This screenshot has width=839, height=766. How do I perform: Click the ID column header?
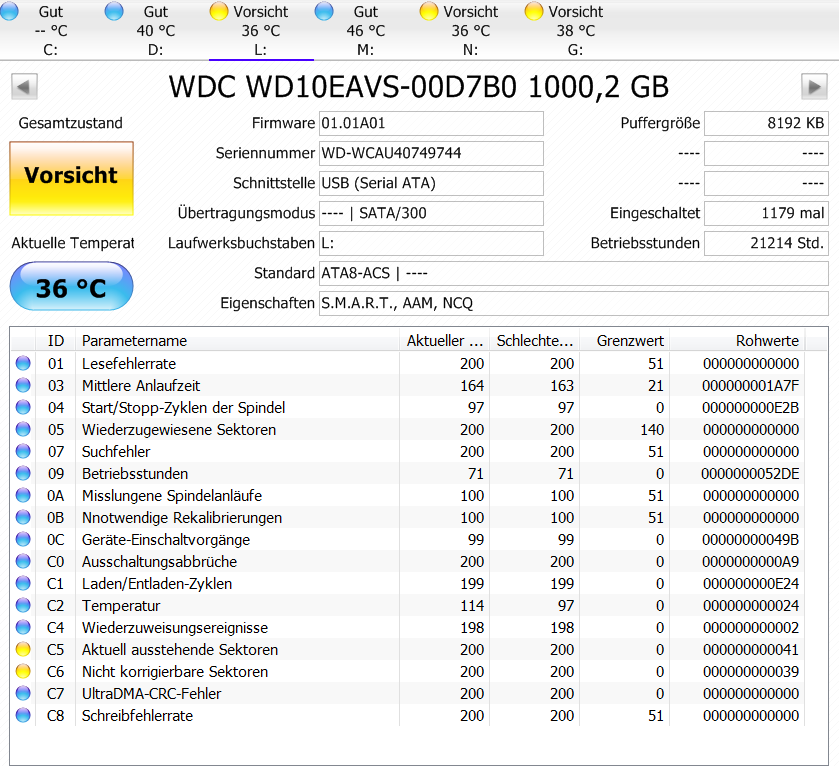pyautogui.click(x=56, y=341)
